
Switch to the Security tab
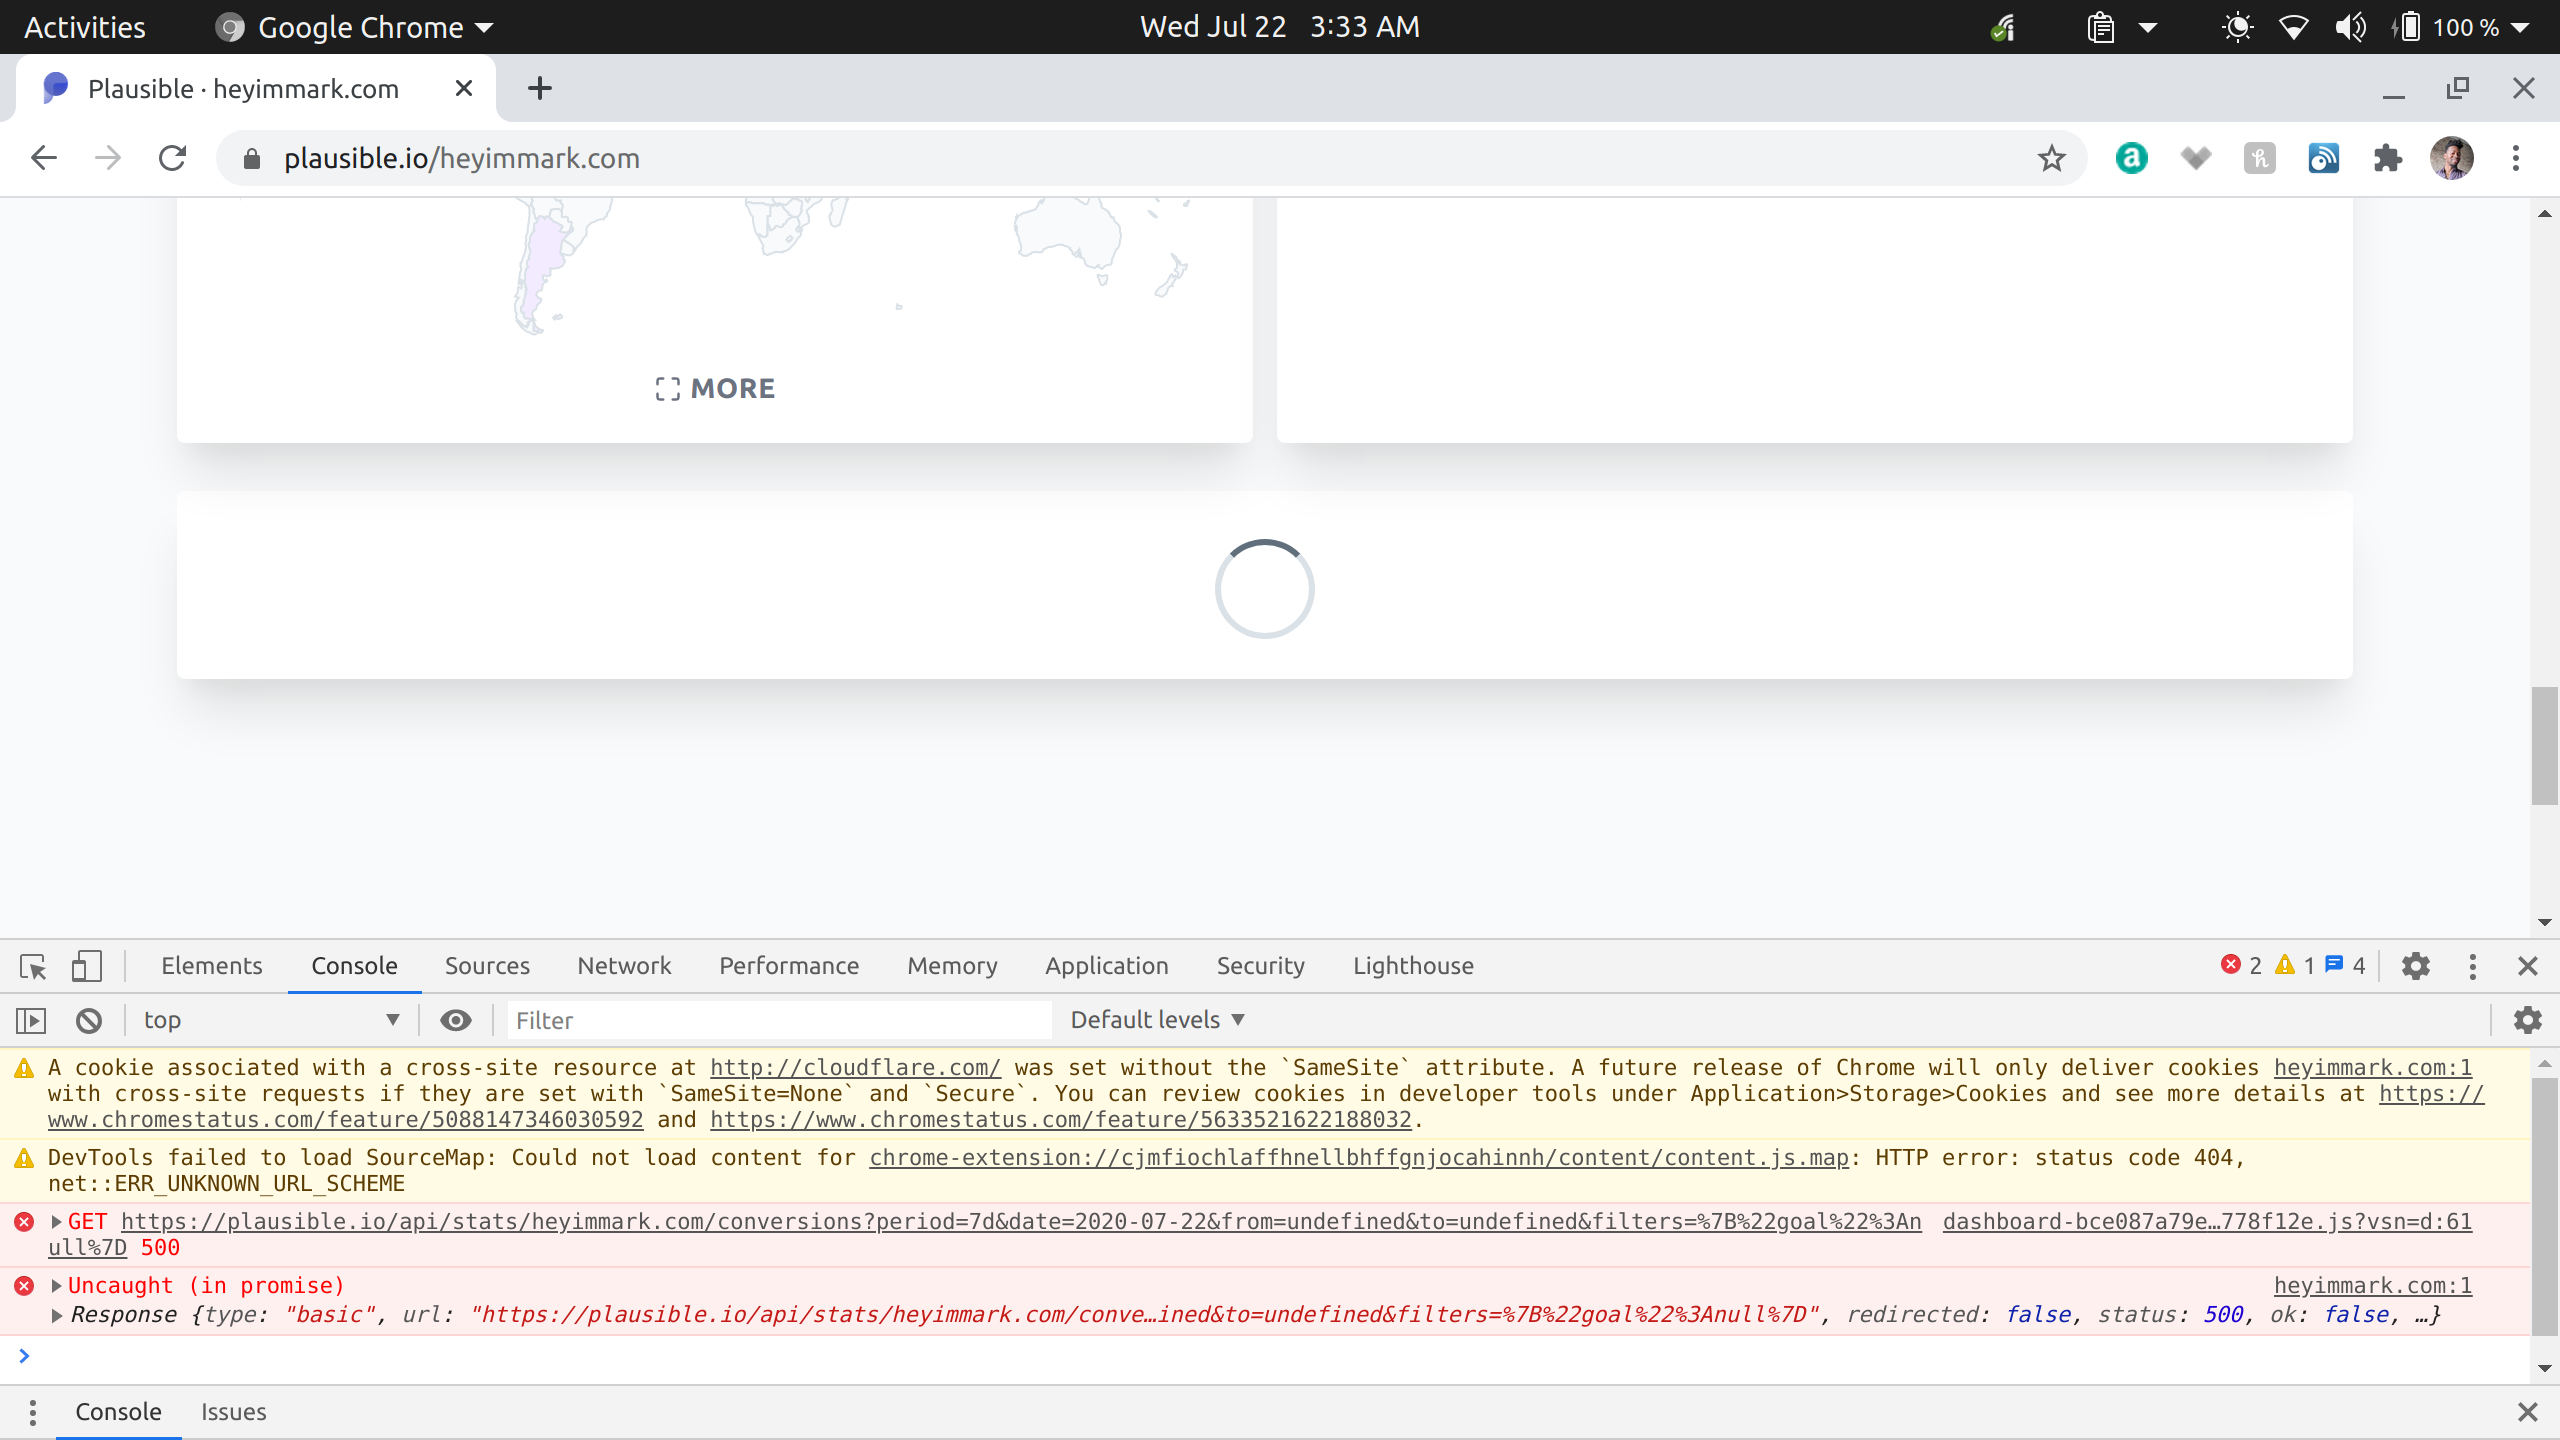pyautogui.click(x=1261, y=966)
